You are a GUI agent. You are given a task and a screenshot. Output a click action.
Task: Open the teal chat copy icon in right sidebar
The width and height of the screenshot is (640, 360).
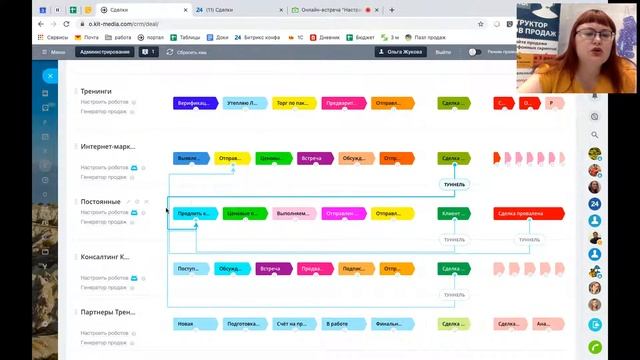(595, 324)
